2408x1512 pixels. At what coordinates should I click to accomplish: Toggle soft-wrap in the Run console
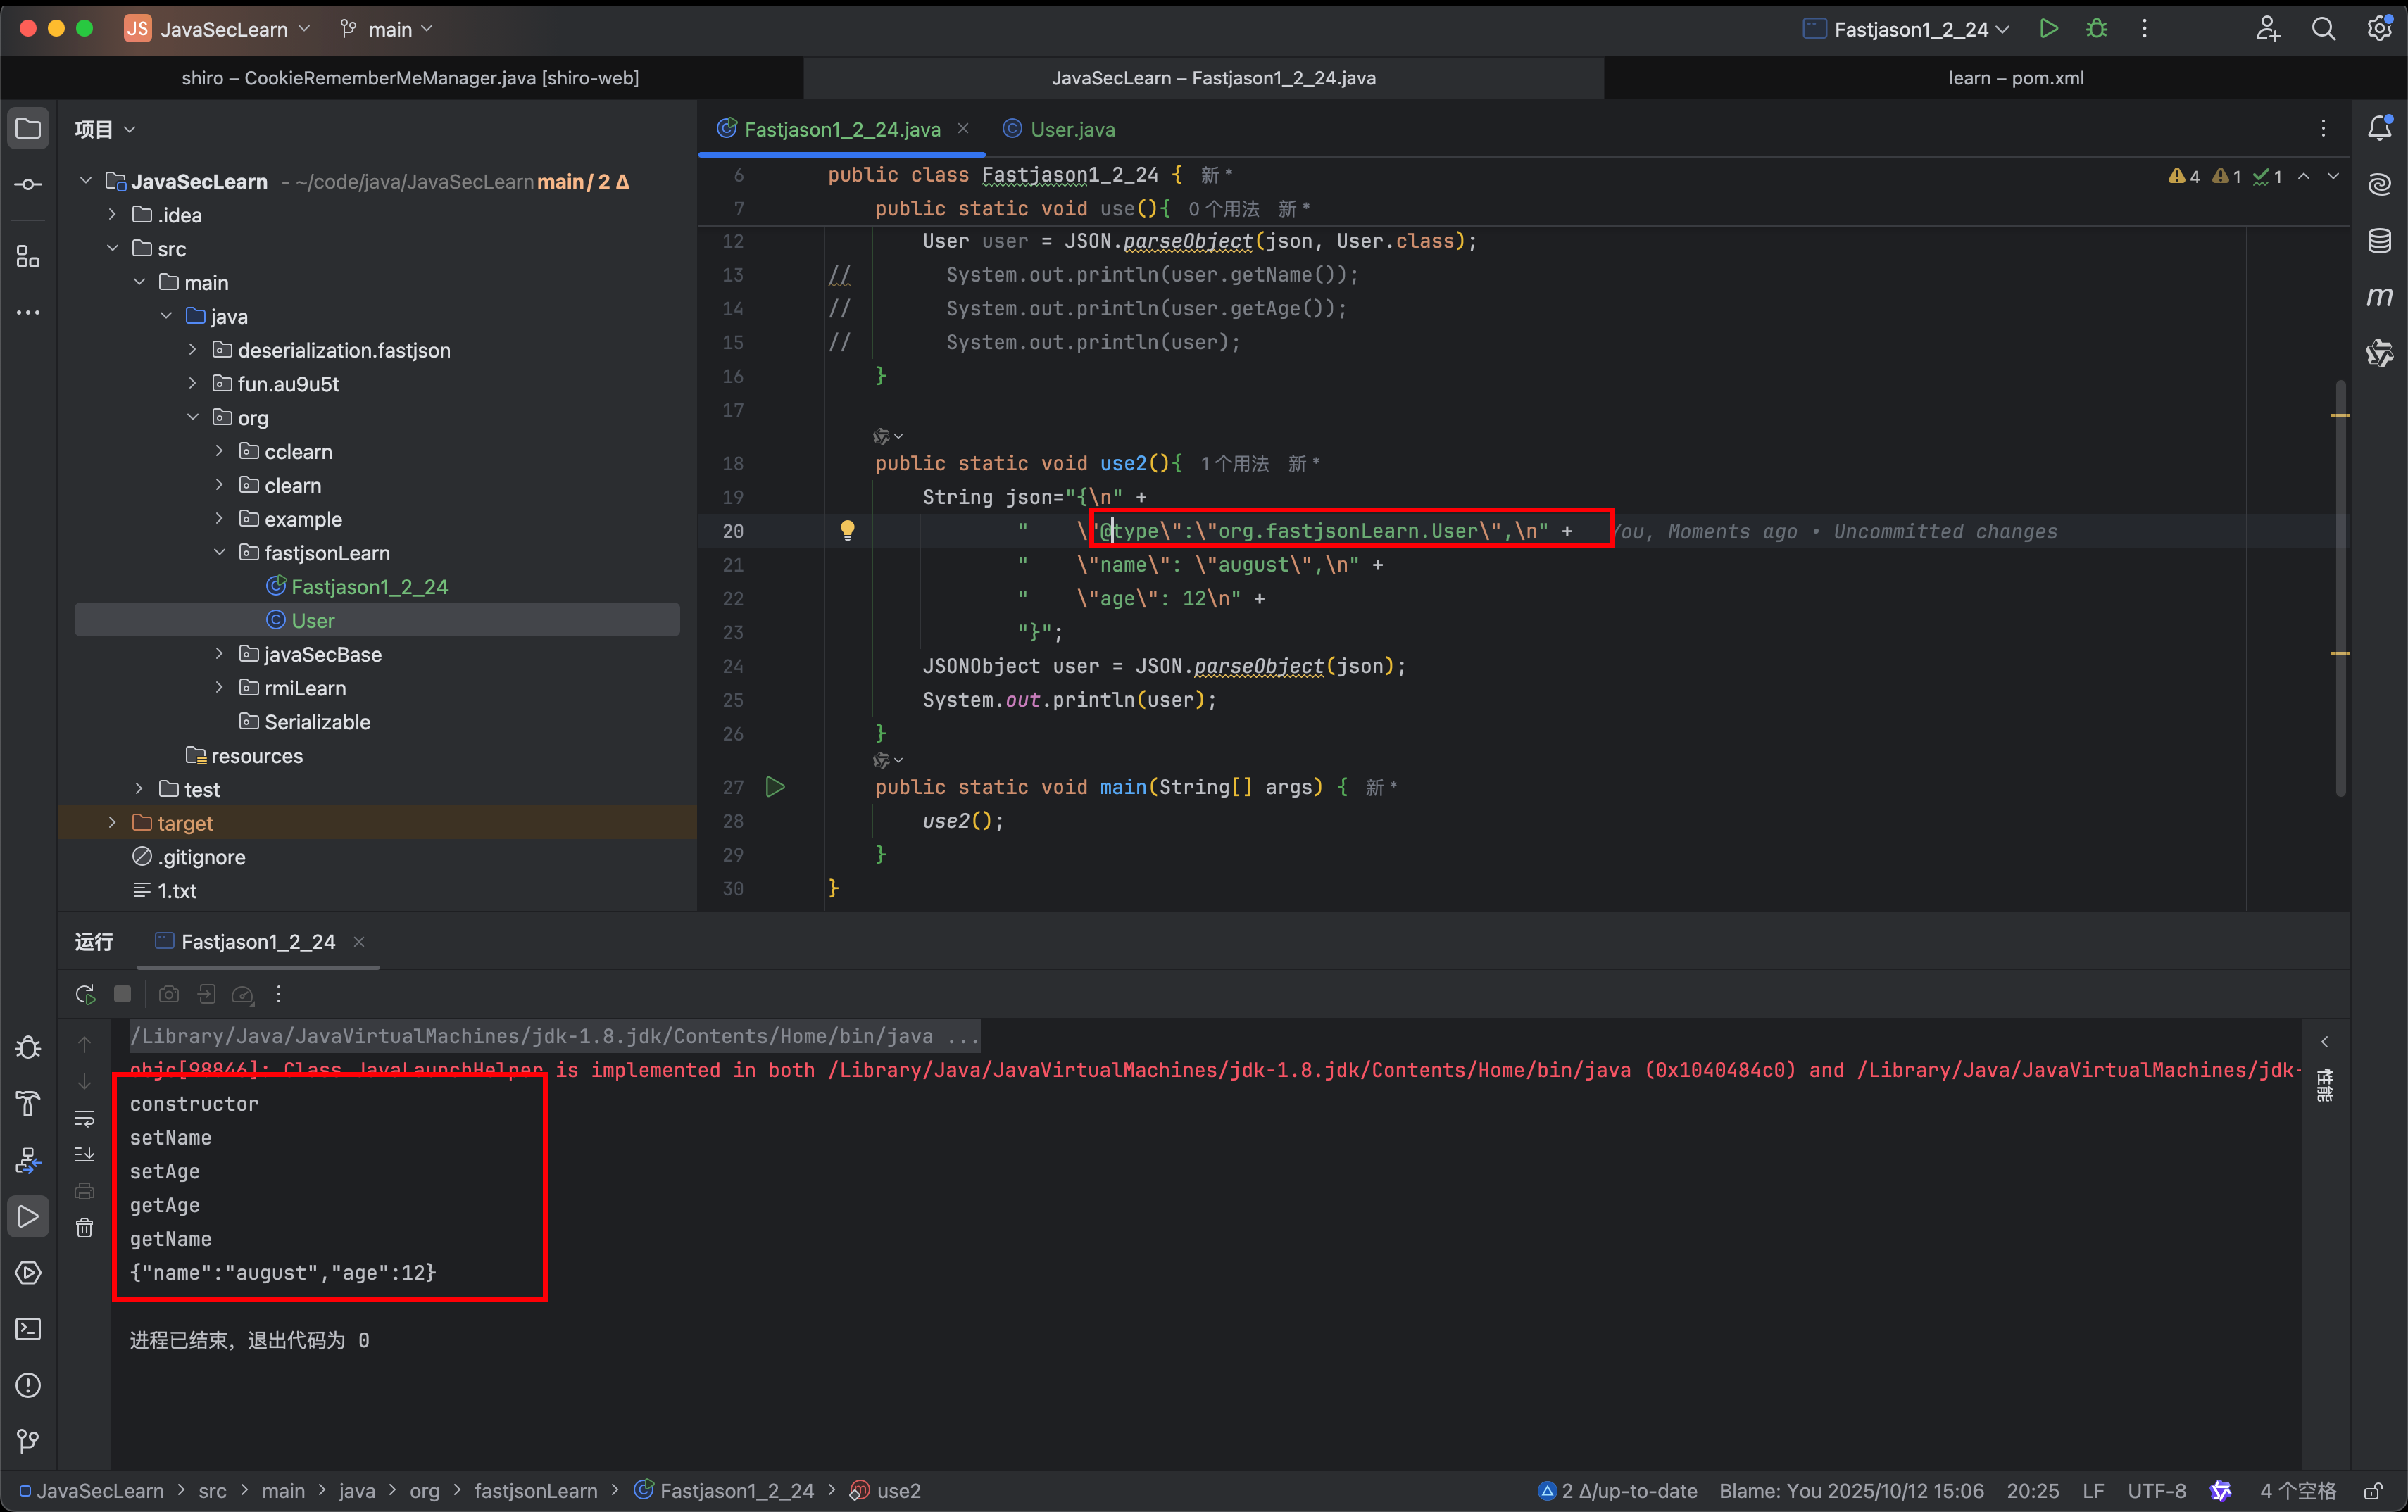click(85, 1118)
